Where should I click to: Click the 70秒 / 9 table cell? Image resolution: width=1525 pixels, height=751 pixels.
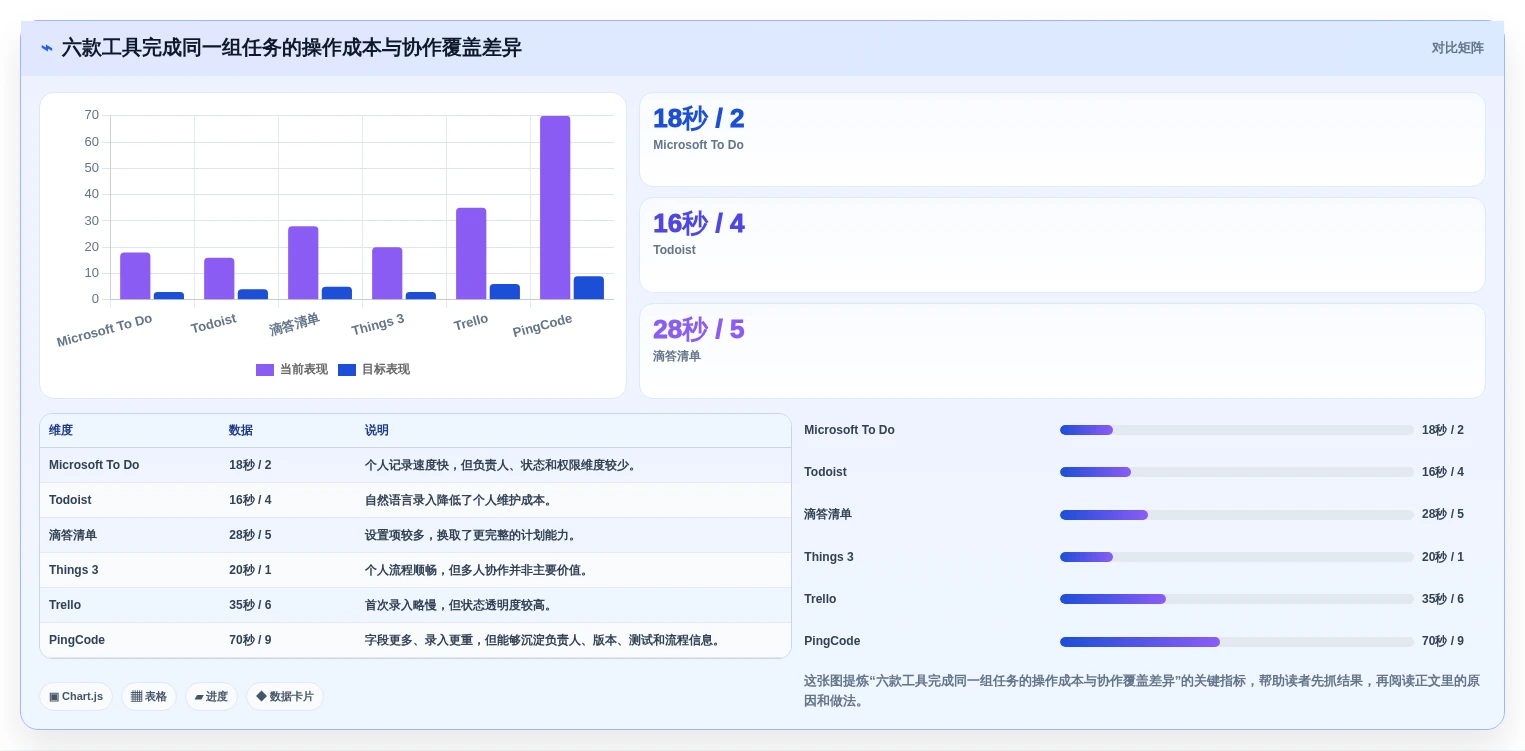pos(250,640)
